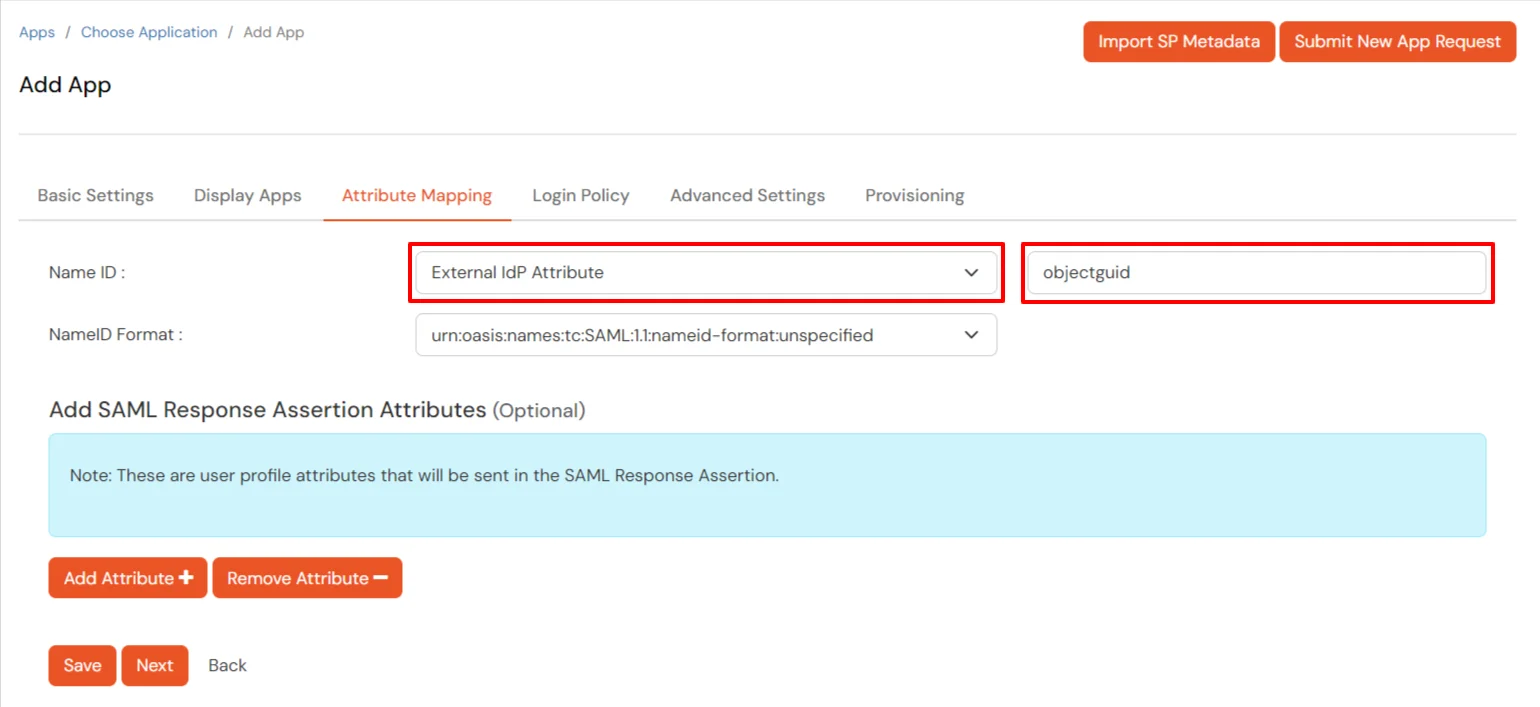This screenshot has width=1540, height=707.
Task: Open the Login Policy tab
Action: (x=581, y=195)
